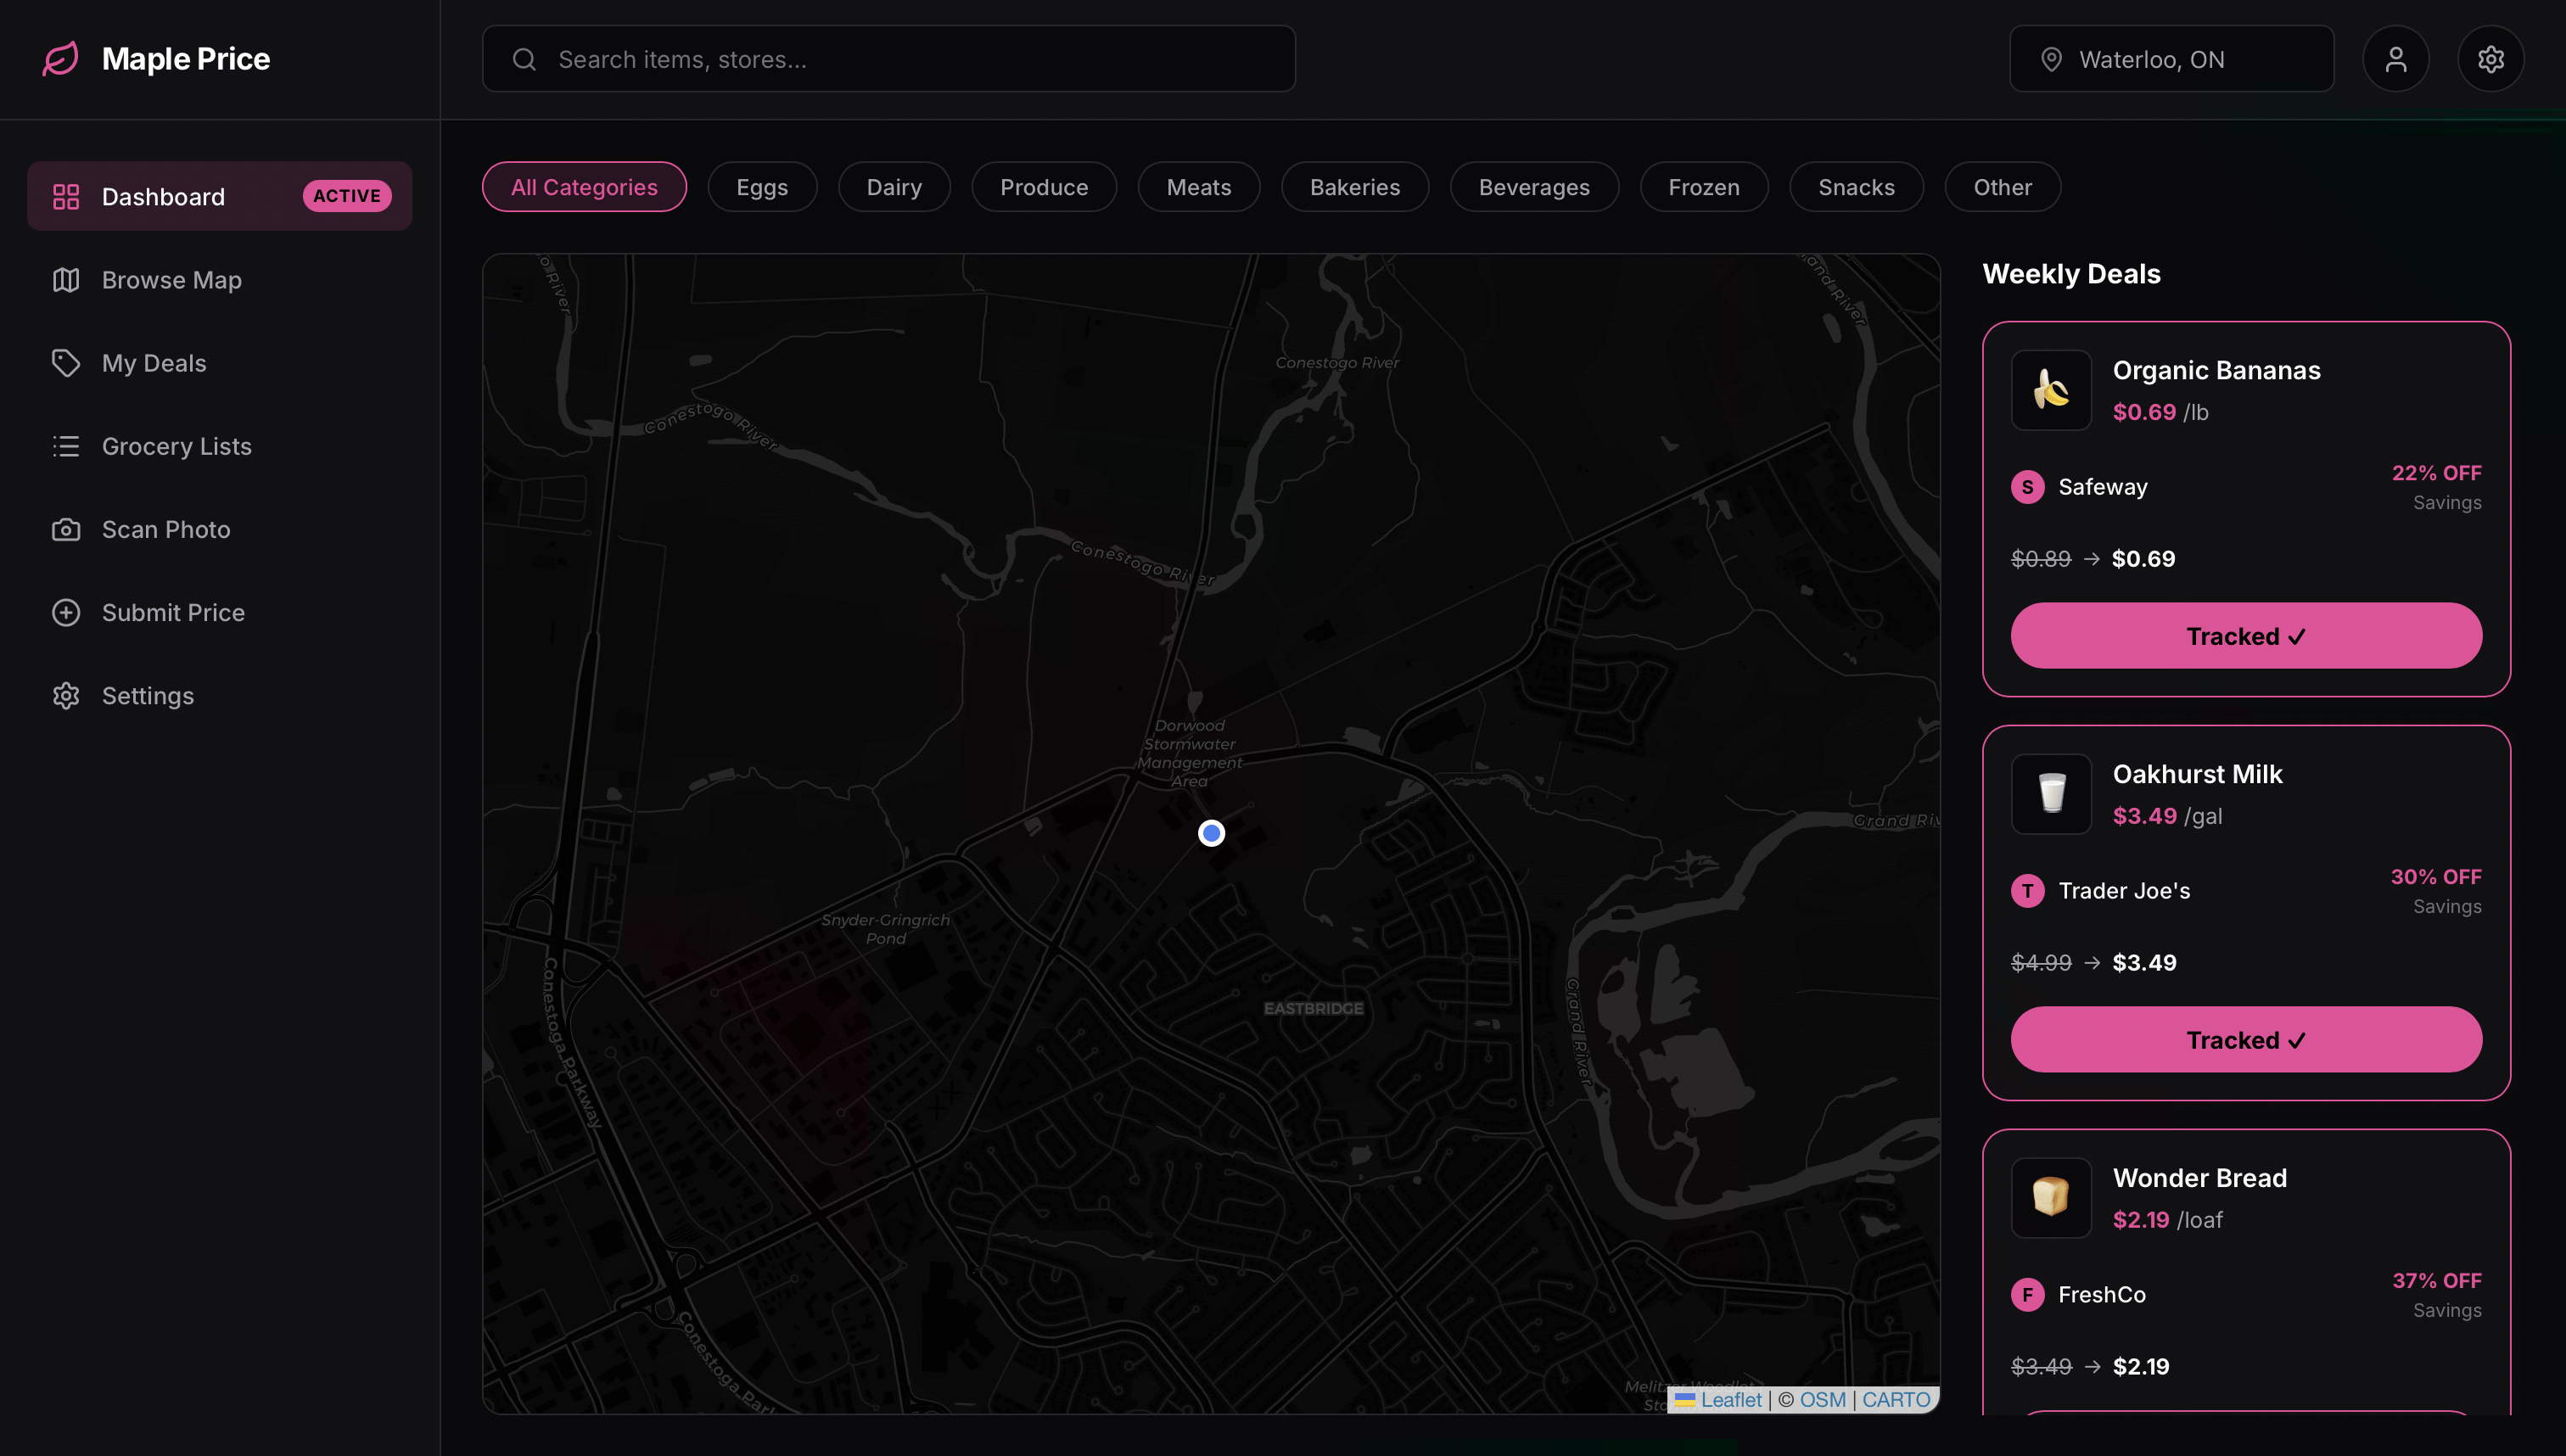Open the Waterloo, ON location selector

[x=2171, y=59]
